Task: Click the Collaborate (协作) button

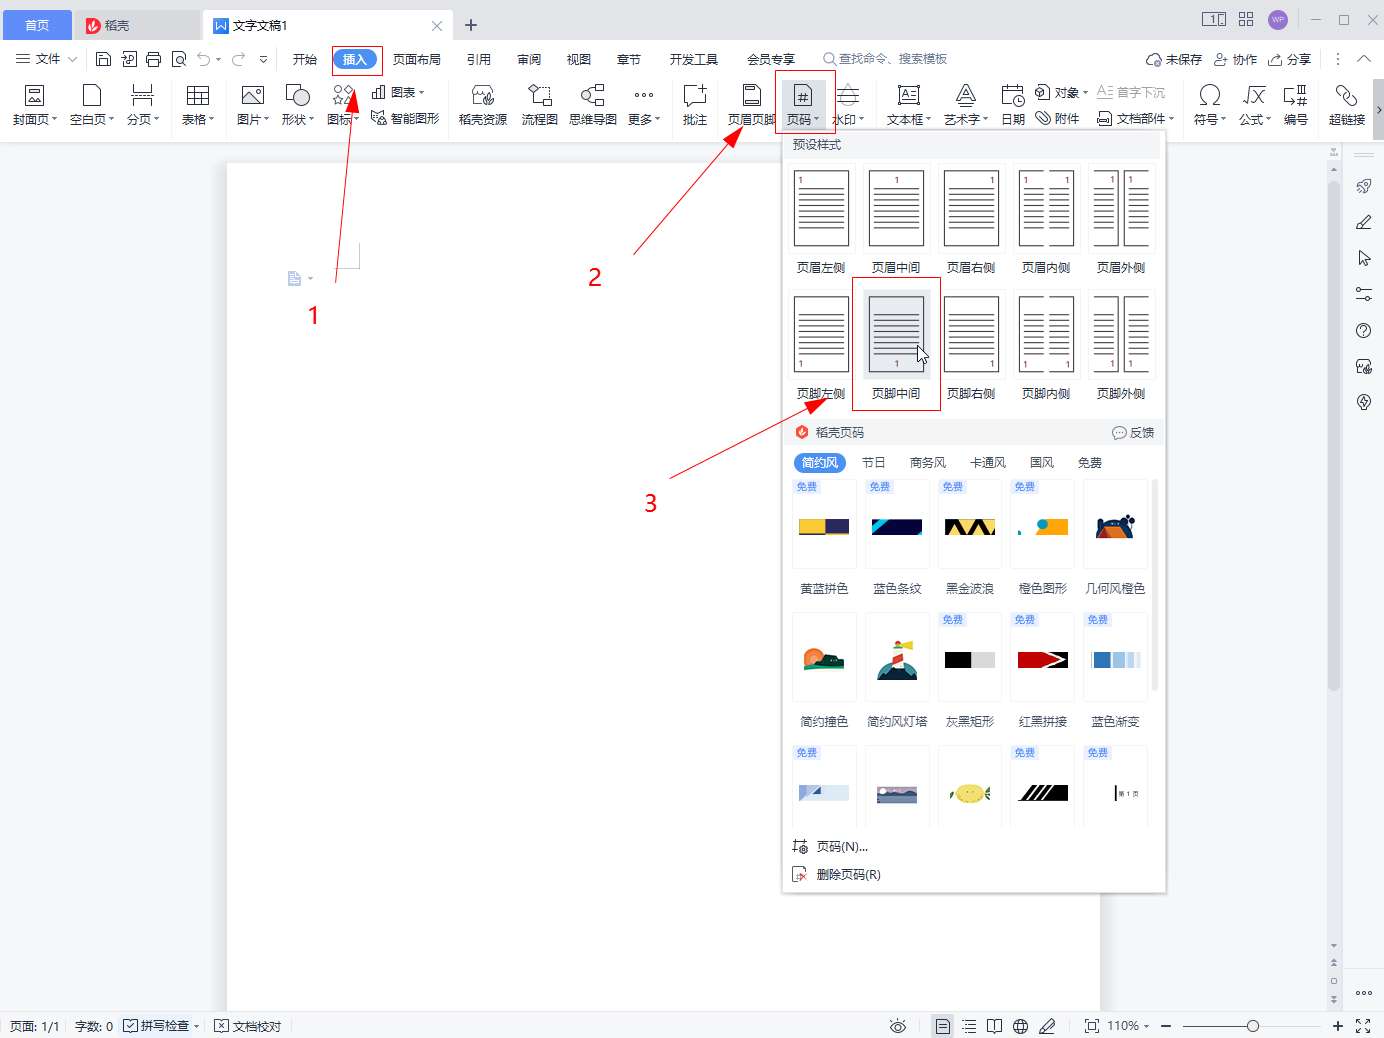Action: tap(1235, 59)
